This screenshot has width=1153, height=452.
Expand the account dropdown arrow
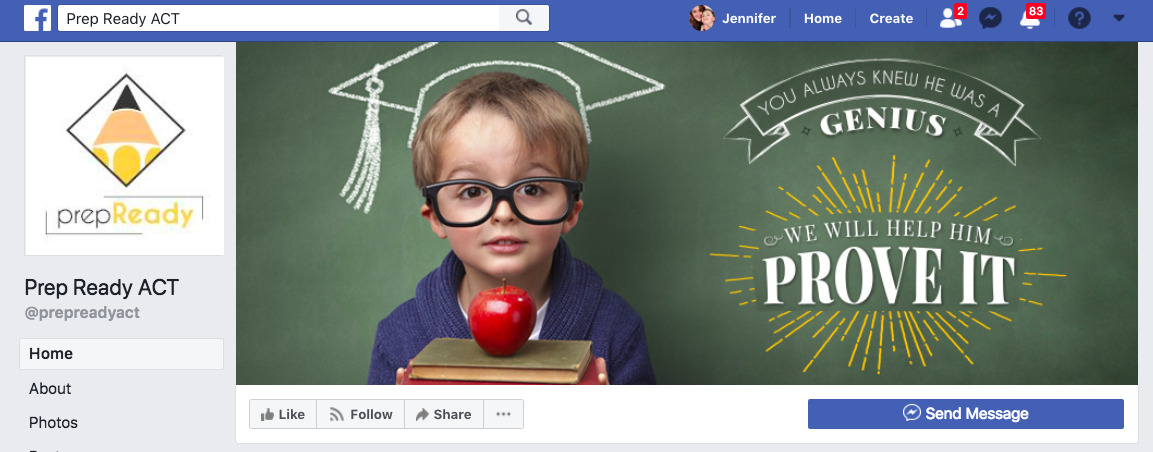1118,18
